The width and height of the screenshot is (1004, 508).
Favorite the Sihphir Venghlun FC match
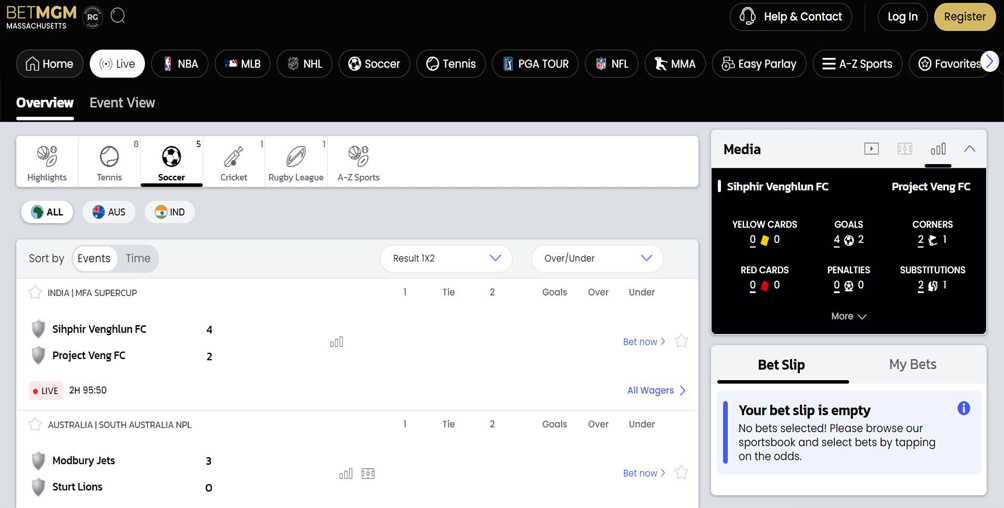[x=681, y=341]
